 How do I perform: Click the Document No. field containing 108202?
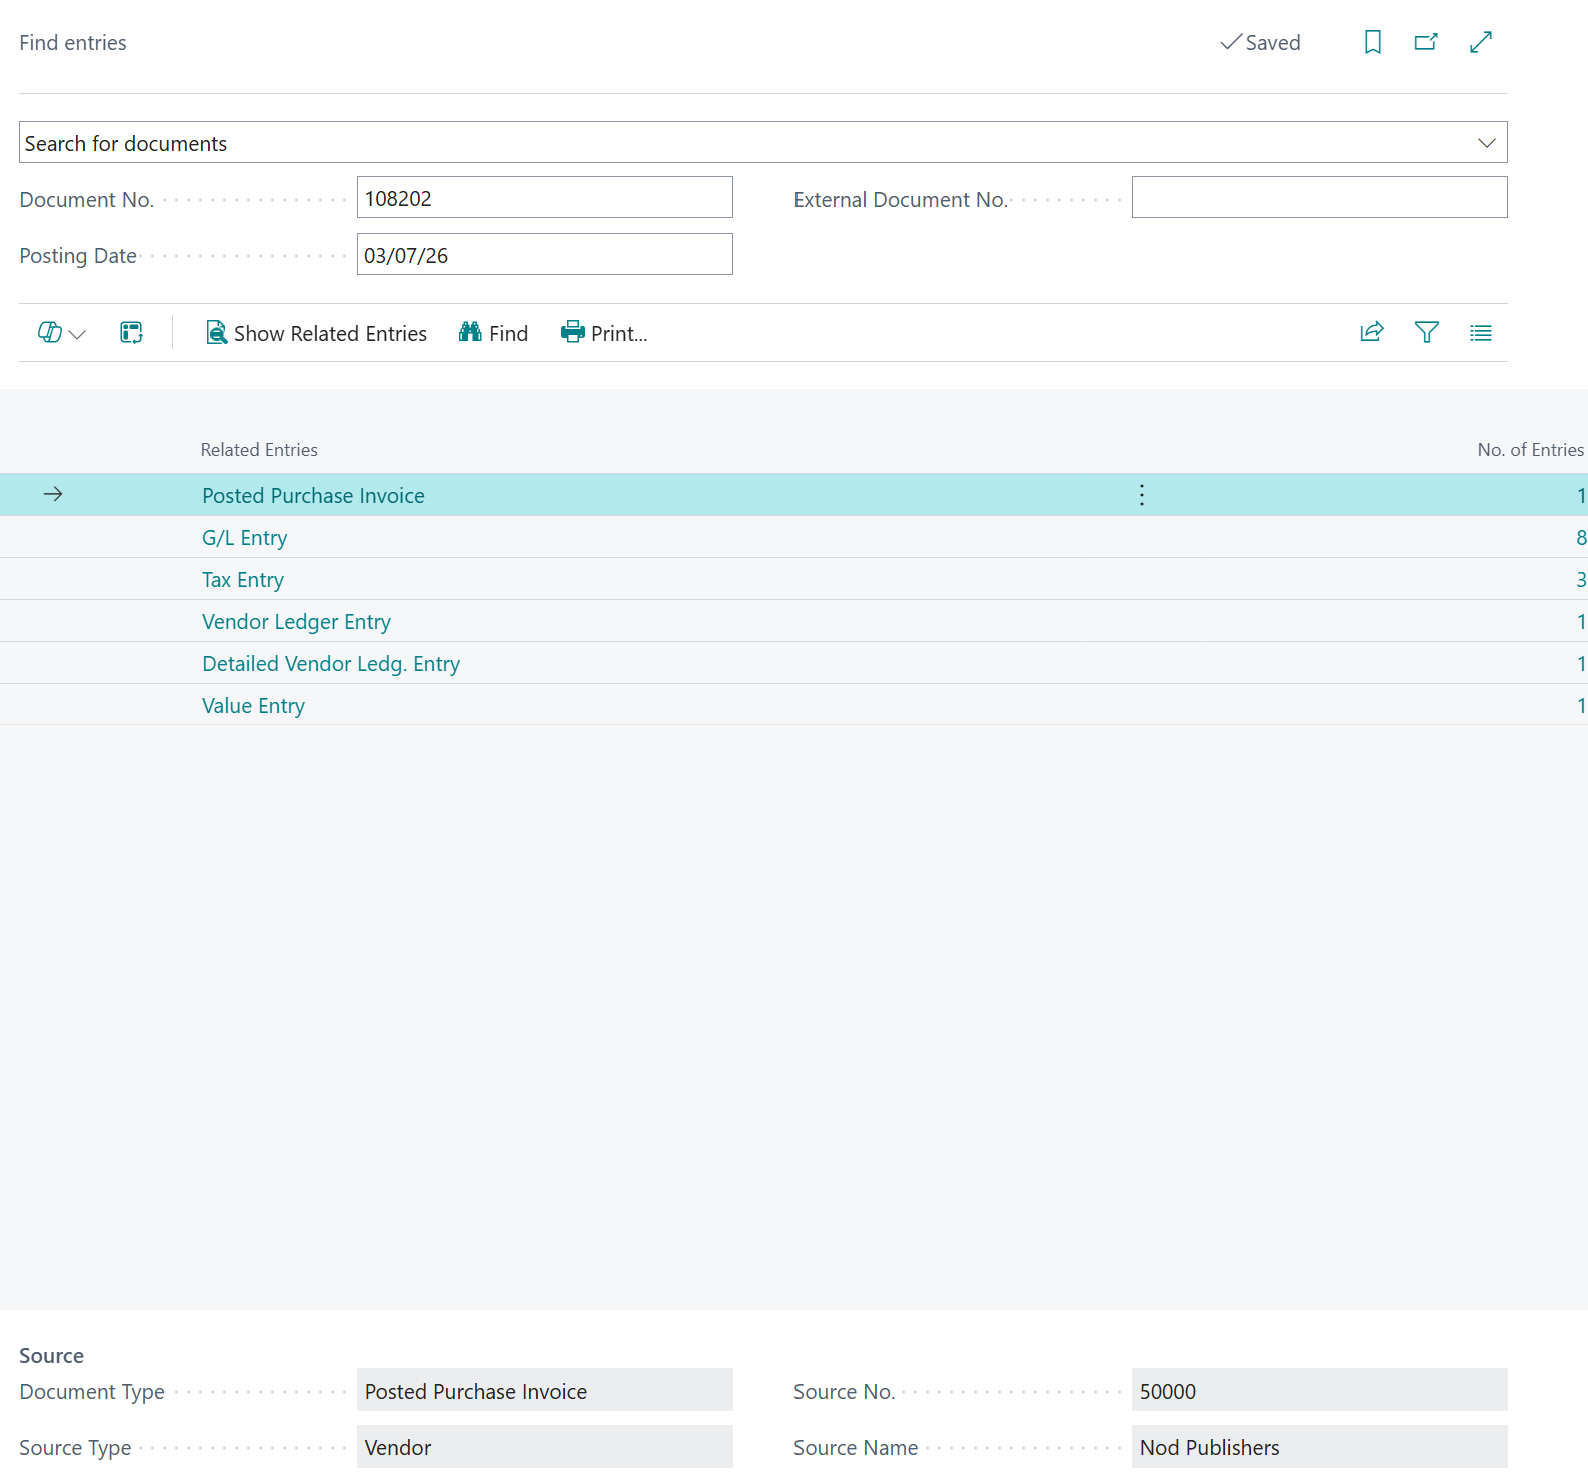pyautogui.click(x=545, y=198)
